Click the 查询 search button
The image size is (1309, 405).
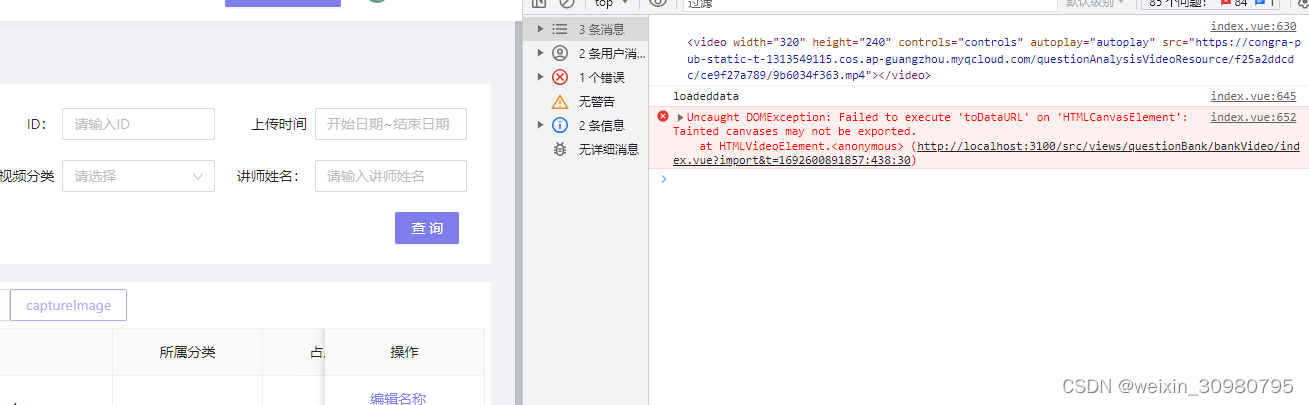427,228
